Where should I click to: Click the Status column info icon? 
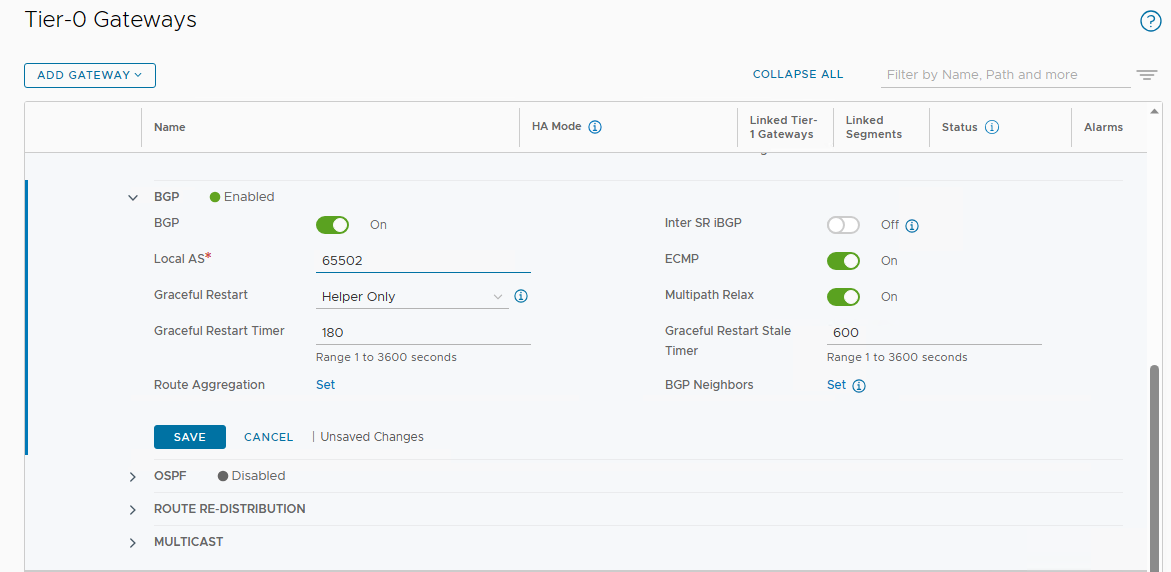click(x=992, y=127)
